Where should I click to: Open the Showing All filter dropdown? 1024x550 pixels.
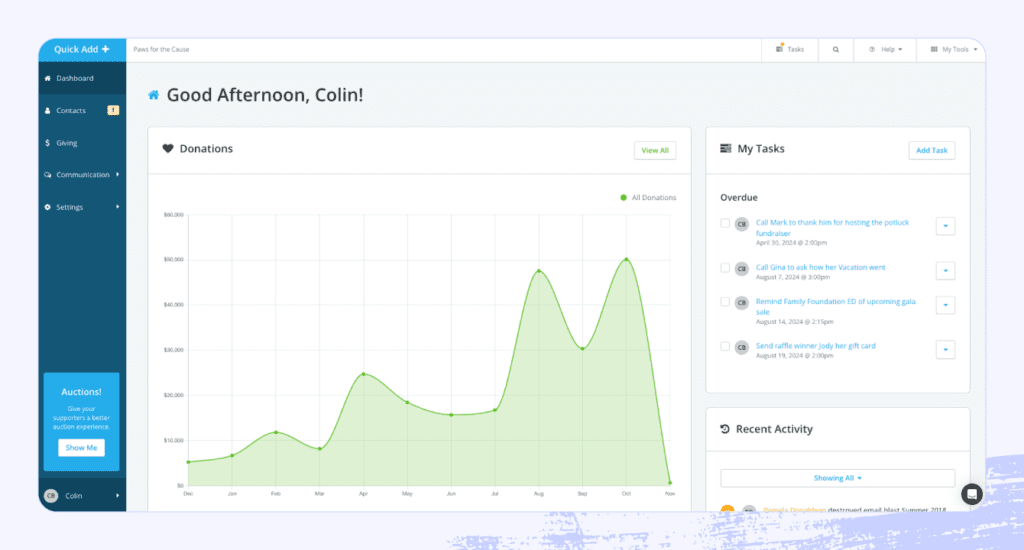click(837, 478)
